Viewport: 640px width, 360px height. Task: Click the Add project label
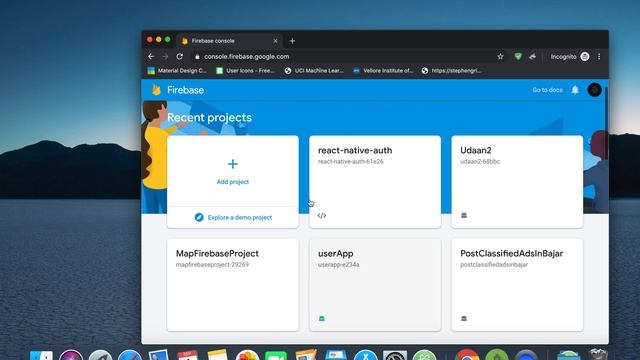pyautogui.click(x=233, y=182)
